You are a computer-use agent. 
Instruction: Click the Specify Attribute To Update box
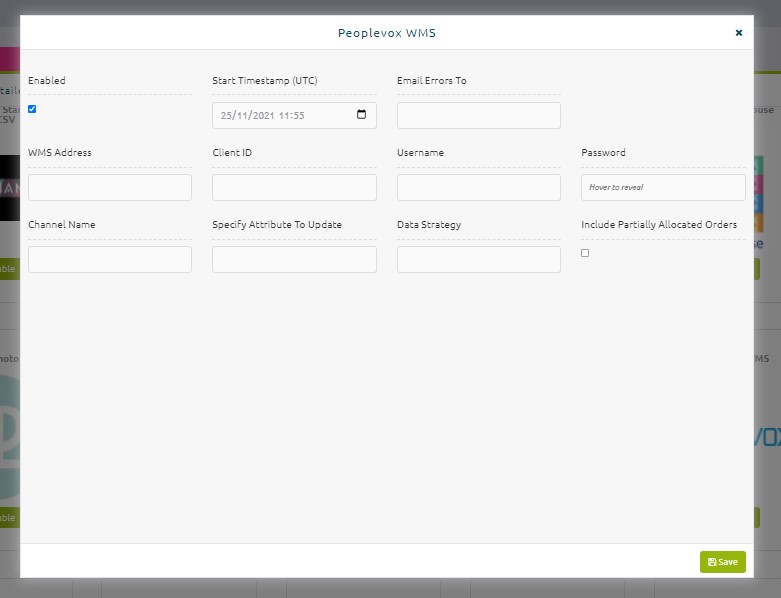[x=294, y=259]
